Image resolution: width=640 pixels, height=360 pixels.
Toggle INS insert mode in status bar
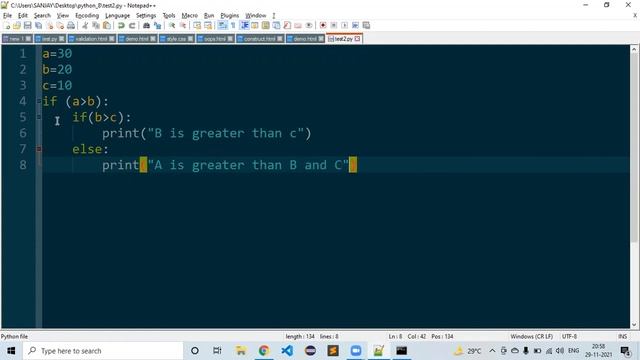pos(622,336)
